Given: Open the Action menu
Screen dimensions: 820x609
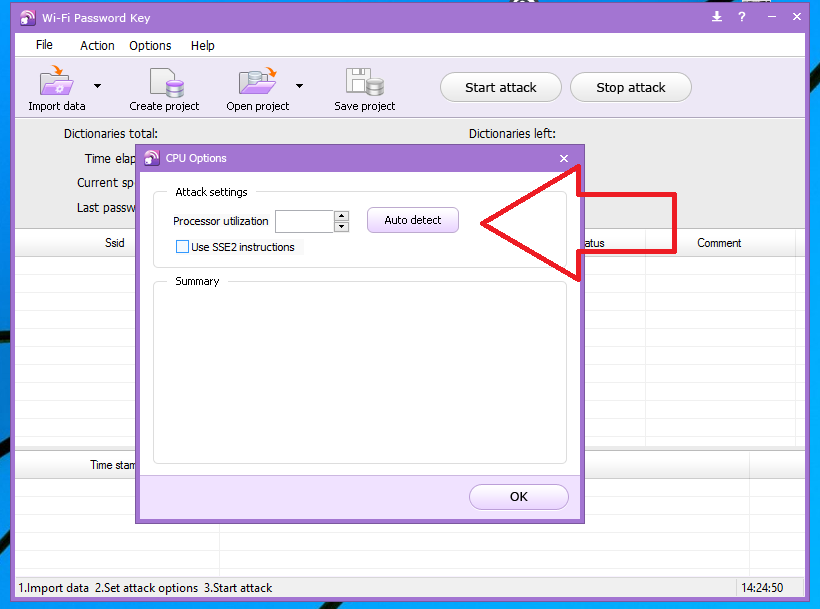Looking at the screenshot, I should [97, 45].
